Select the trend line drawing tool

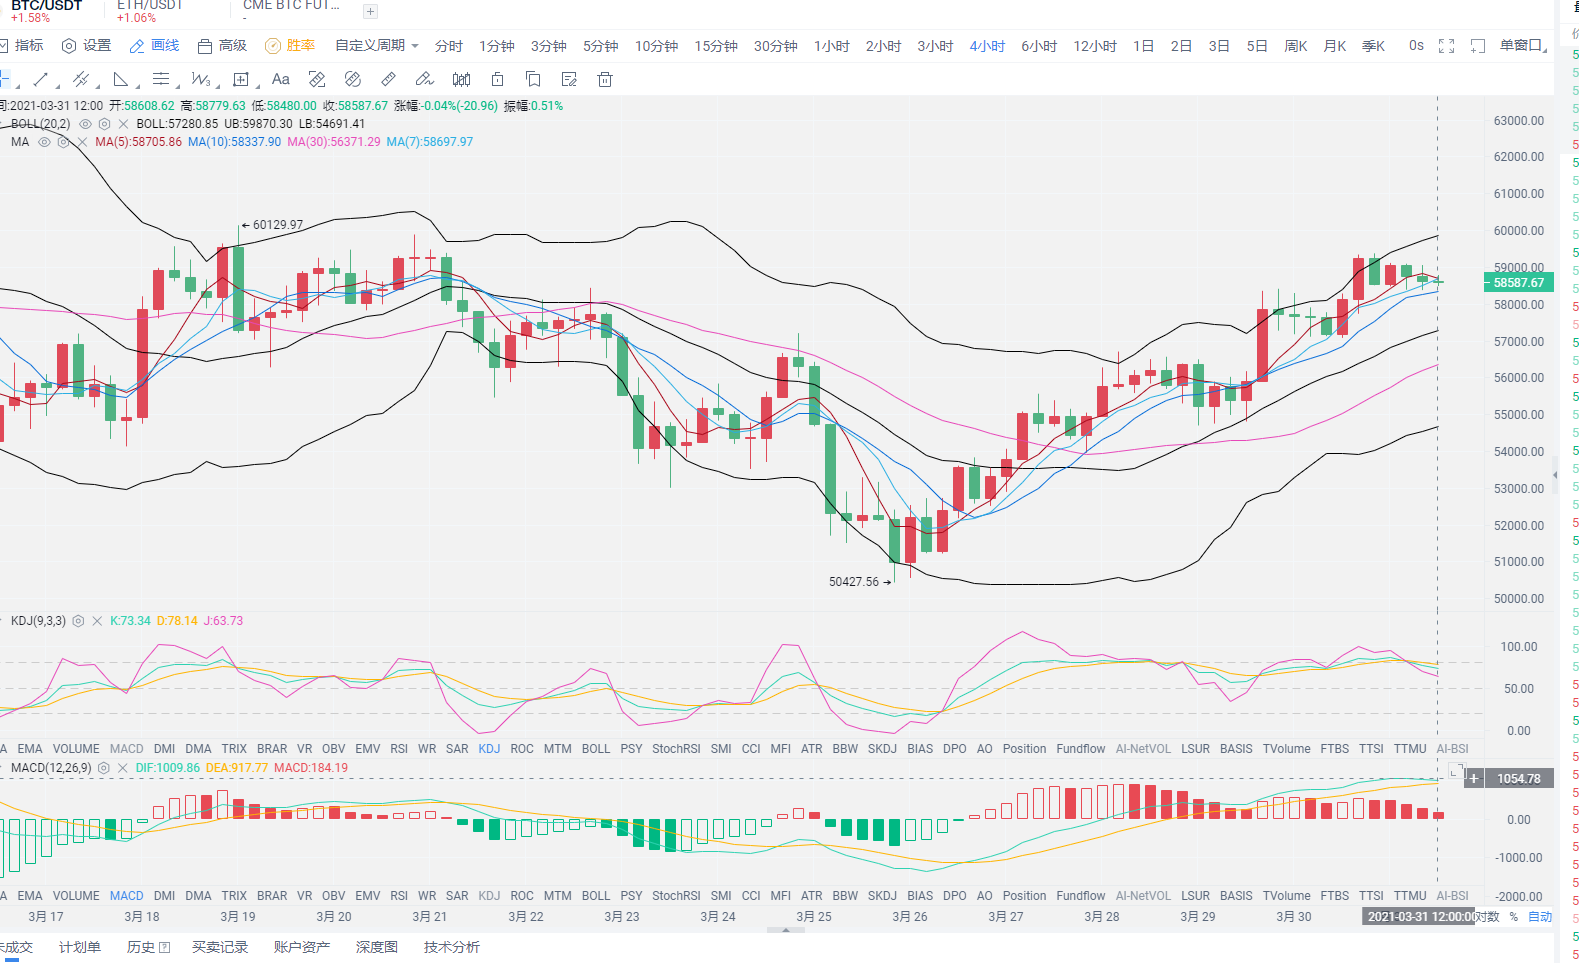tap(41, 79)
